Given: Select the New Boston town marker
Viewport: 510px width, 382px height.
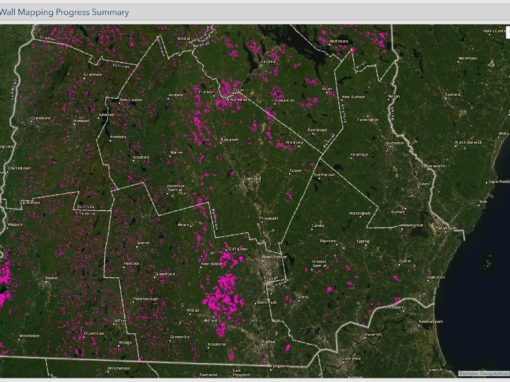Looking at the screenshot, I should coord(201,267).
